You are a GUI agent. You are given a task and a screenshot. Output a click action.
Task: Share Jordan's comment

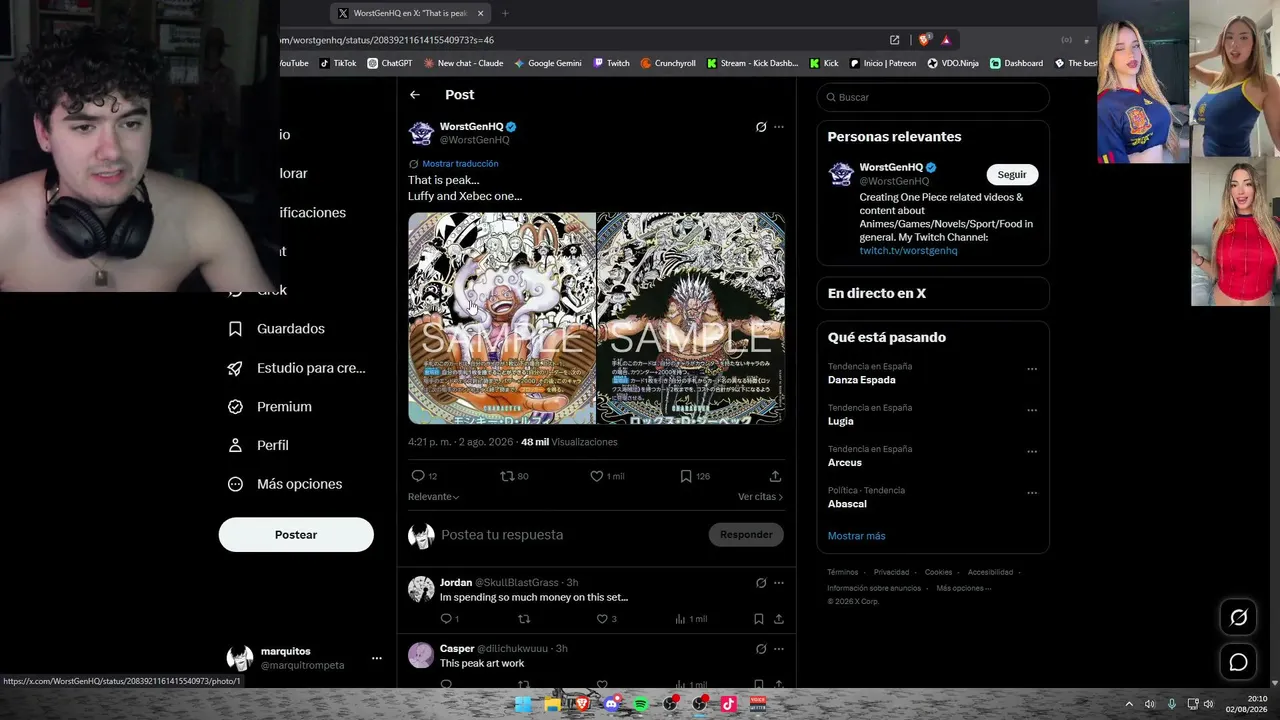779,619
